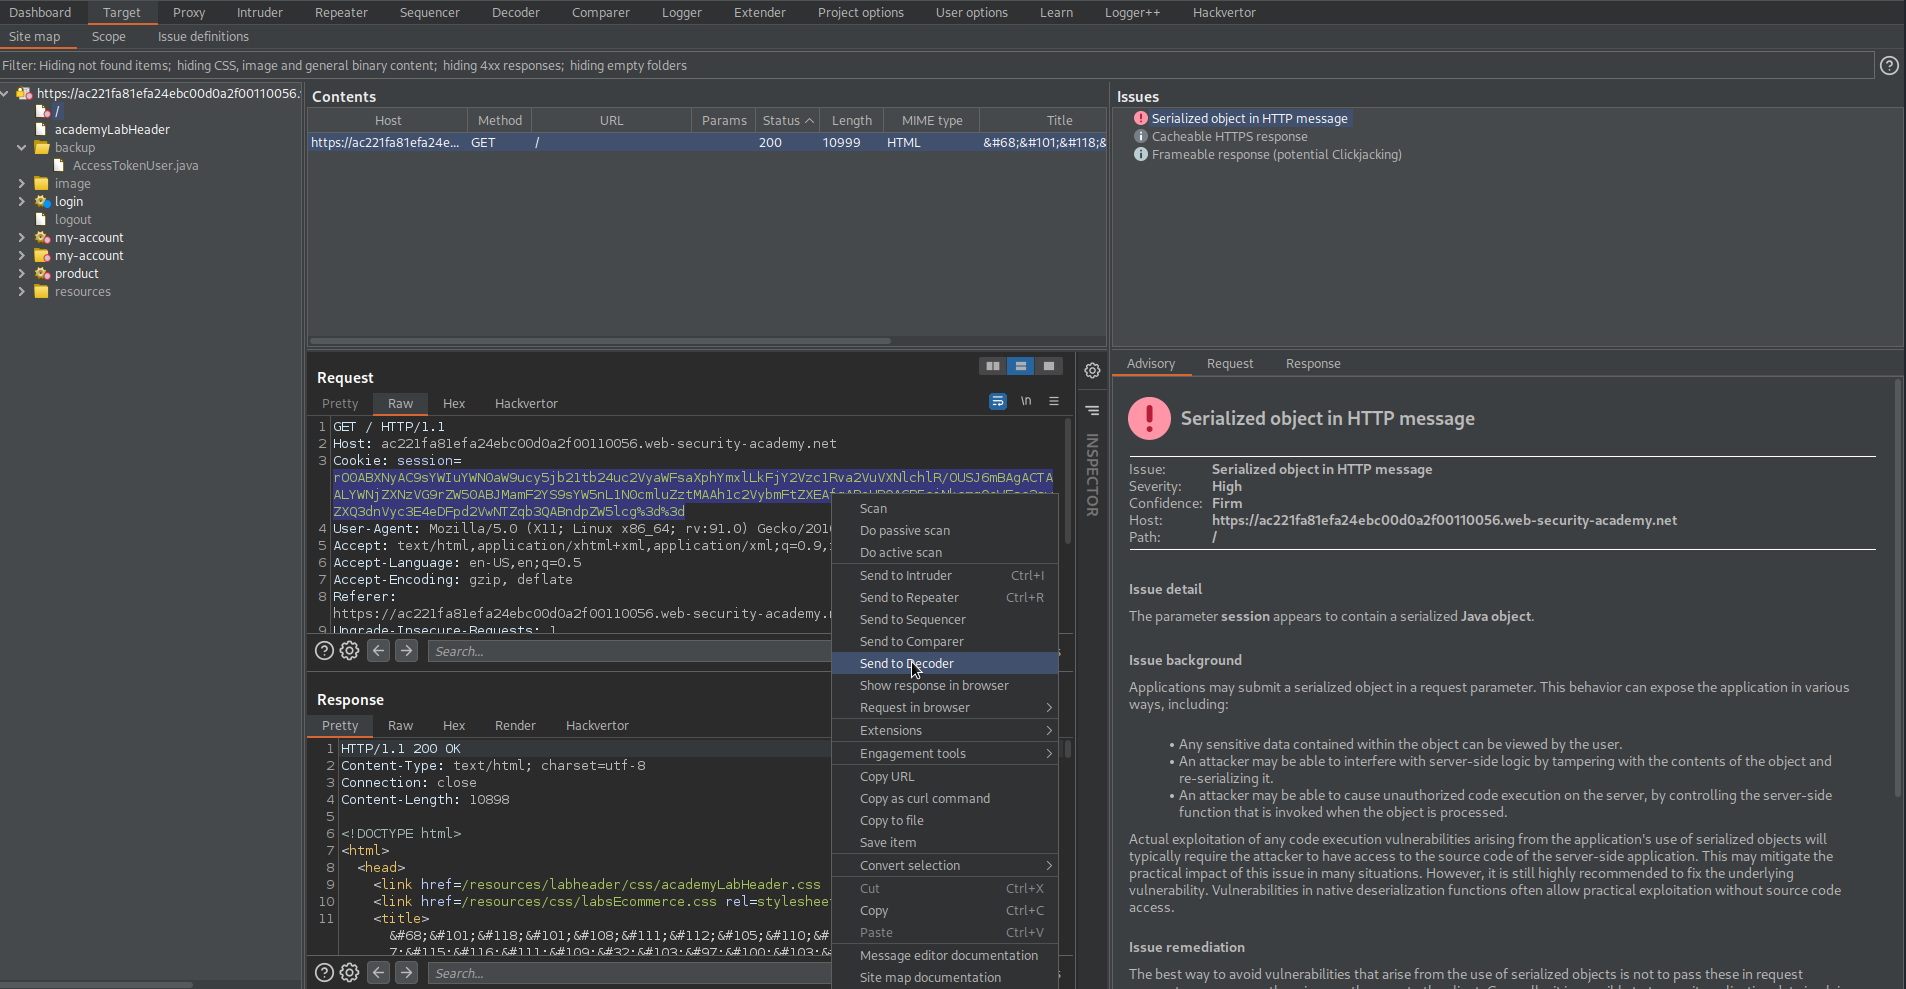This screenshot has width=1906, height=989.
Task: Select the backup folder icon in site map
Action: (x=42, y=147)
